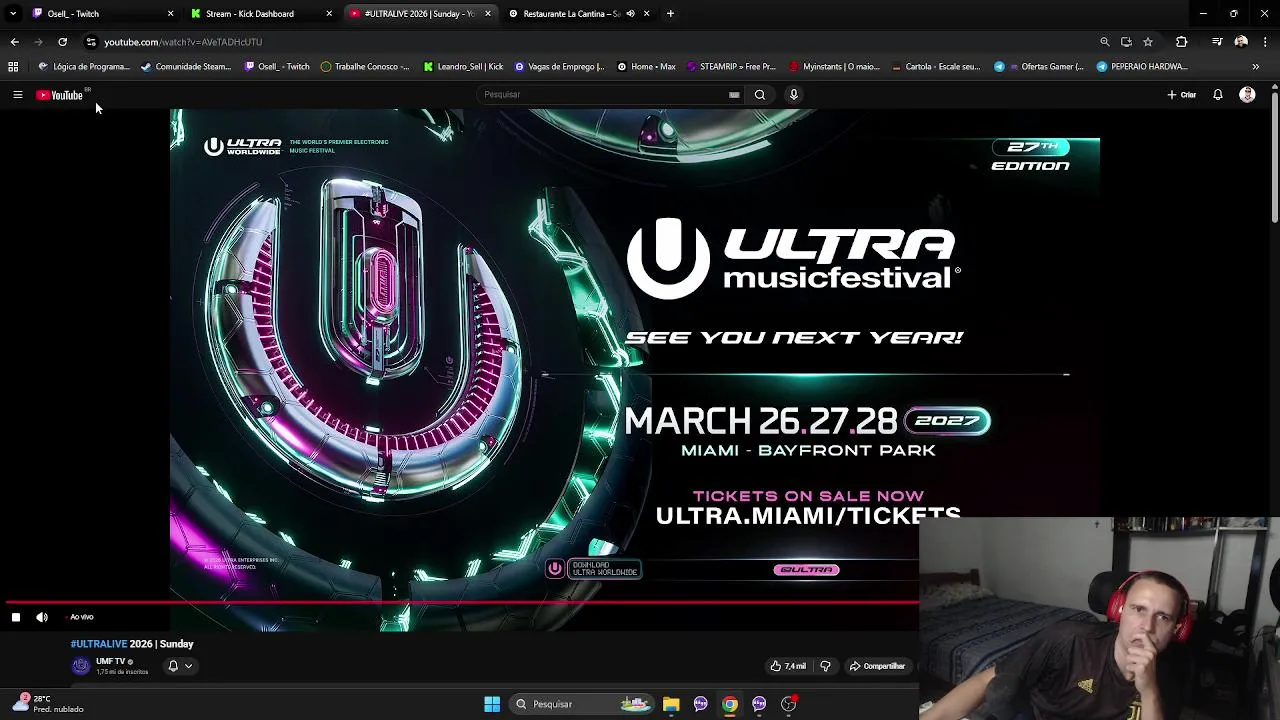The image size is (1280, 720).
Task: Open the PEPERAIO HARDWA... bookmark
Action: pyautogui.click(x=1143, y=67)
